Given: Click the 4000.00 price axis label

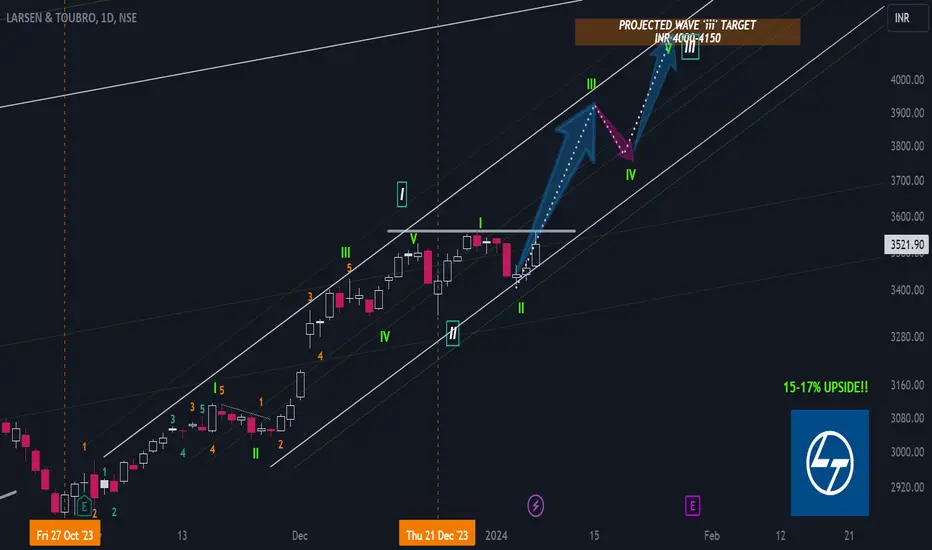Looking at the screenshot, I should click(x=907, y=80).
